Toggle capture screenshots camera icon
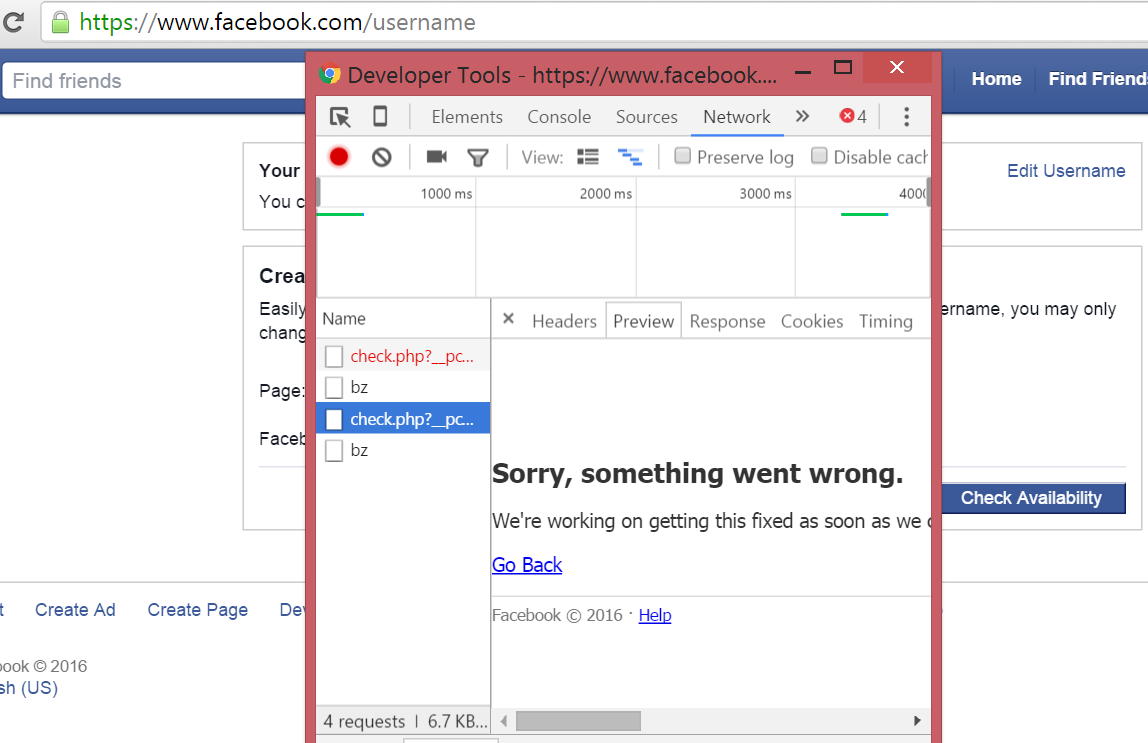The image size is (1148, 743). tap(437, 157)
